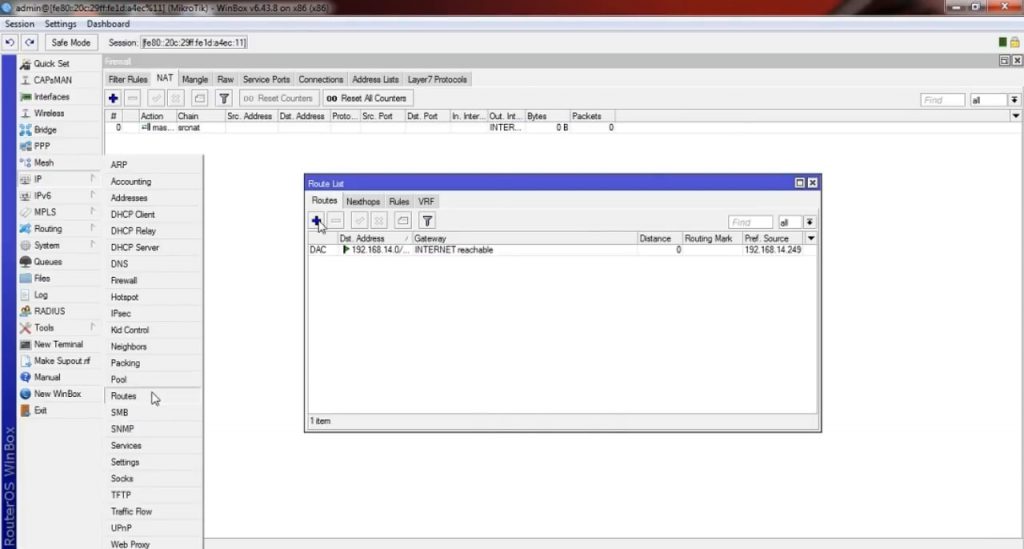Open the Session menu

click(20, 24)
